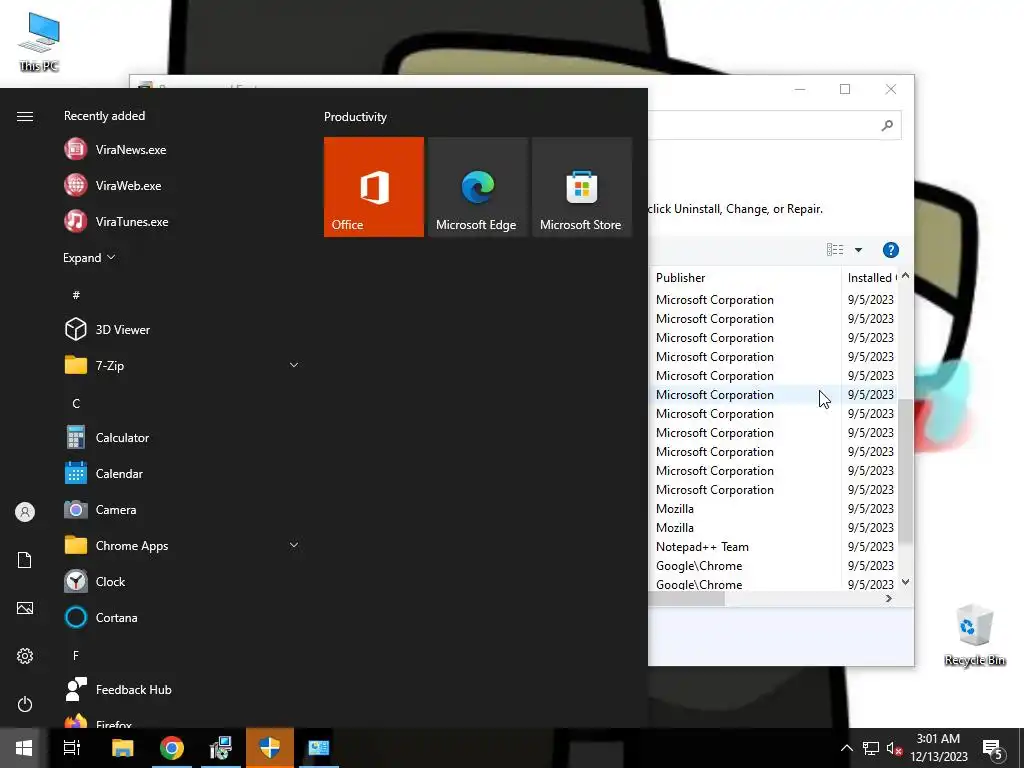
Task: Select the first Mozilla publisher row
Action: 771,509
